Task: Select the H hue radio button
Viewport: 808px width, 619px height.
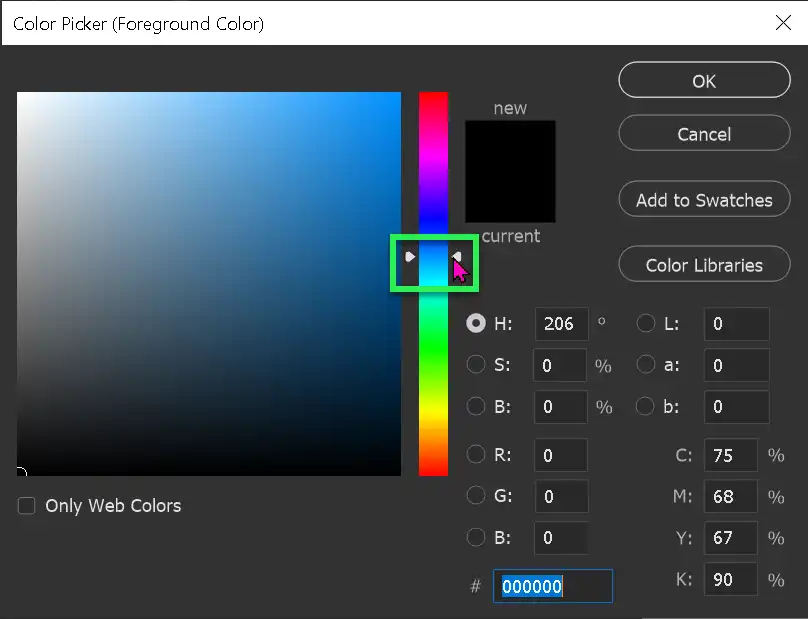Action: tap(477, 323)
